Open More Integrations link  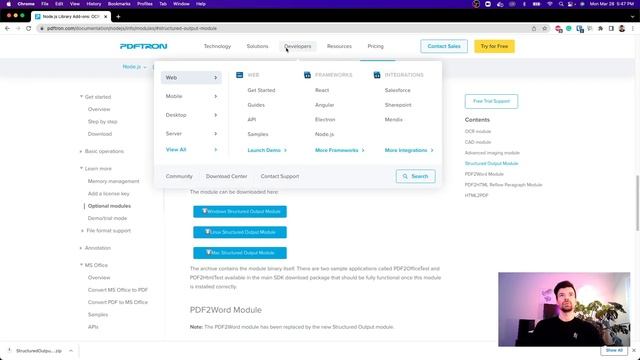[x=409, y=150]
